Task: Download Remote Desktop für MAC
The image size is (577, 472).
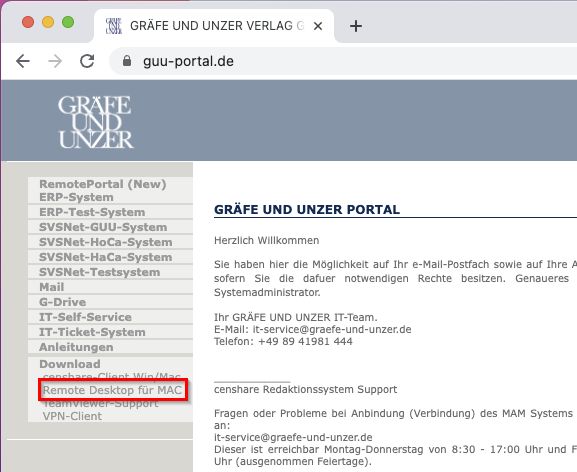Action: pyautogui.click(x=113, y=390)
